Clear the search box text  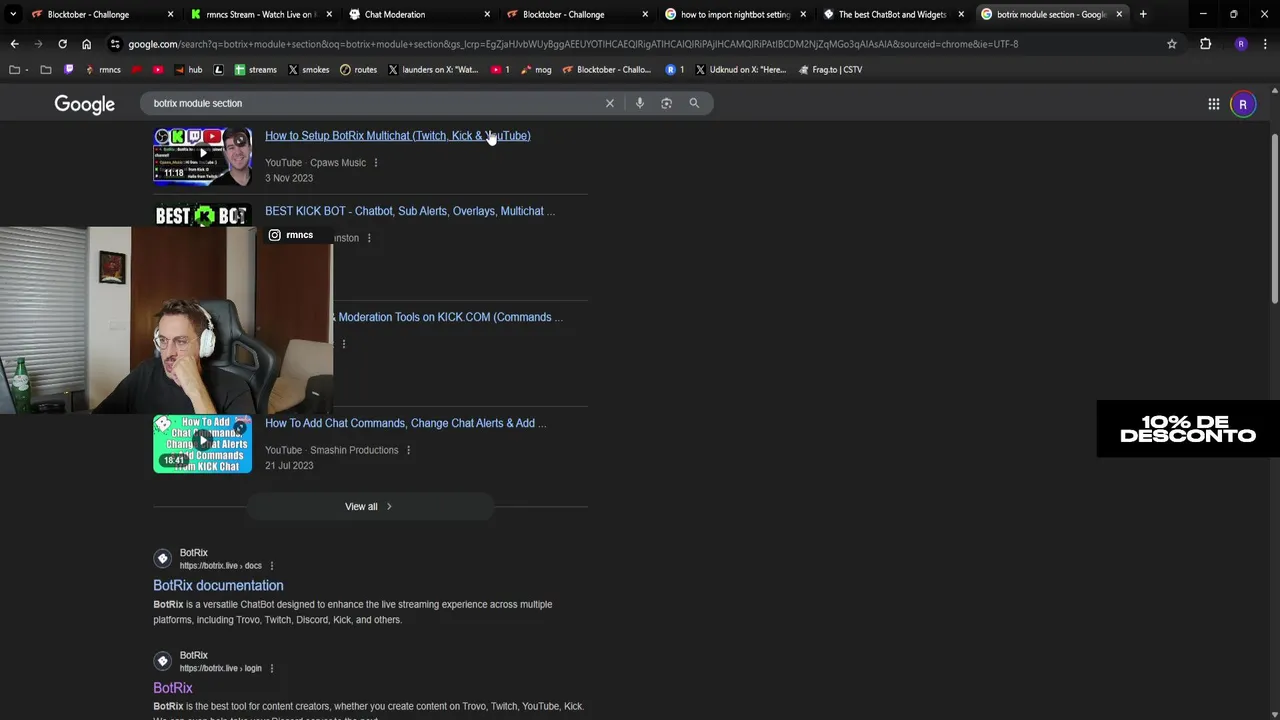pyautogui.click(x=609, y=103)
